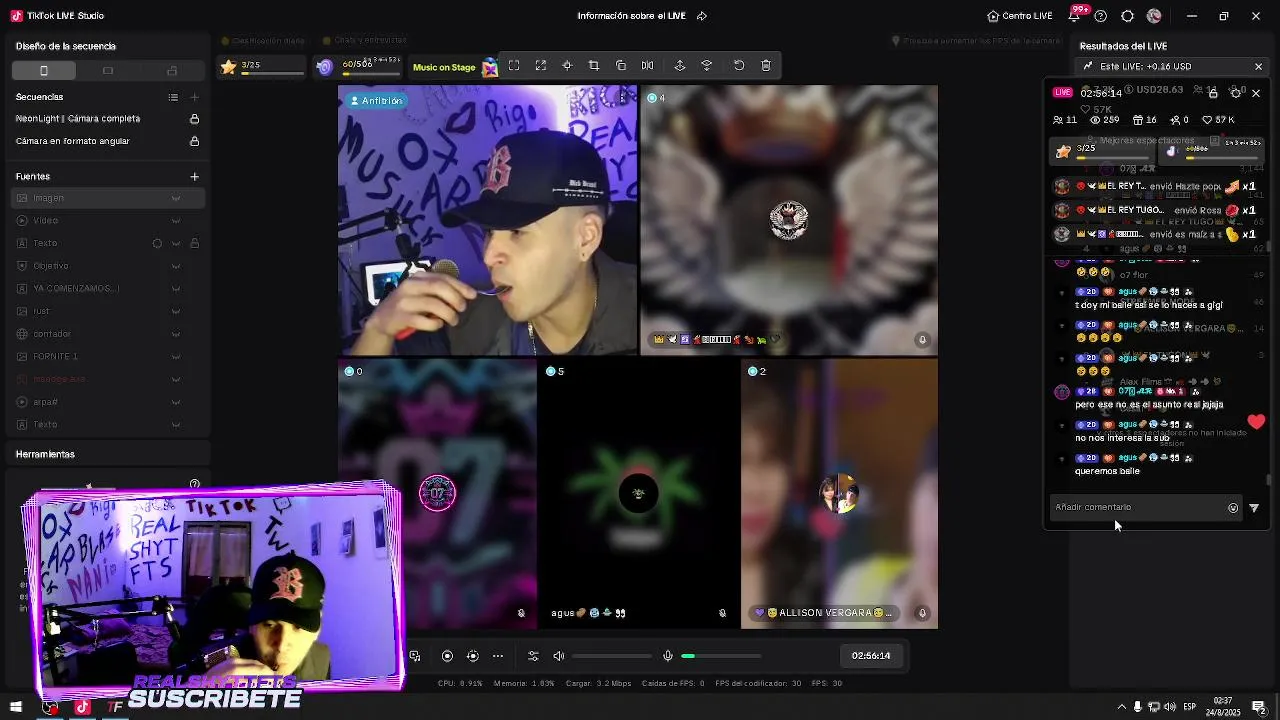Screen dimensions: 1280x720
Task: Adjust the microphone level slider
Action: [x=721, y=656]
